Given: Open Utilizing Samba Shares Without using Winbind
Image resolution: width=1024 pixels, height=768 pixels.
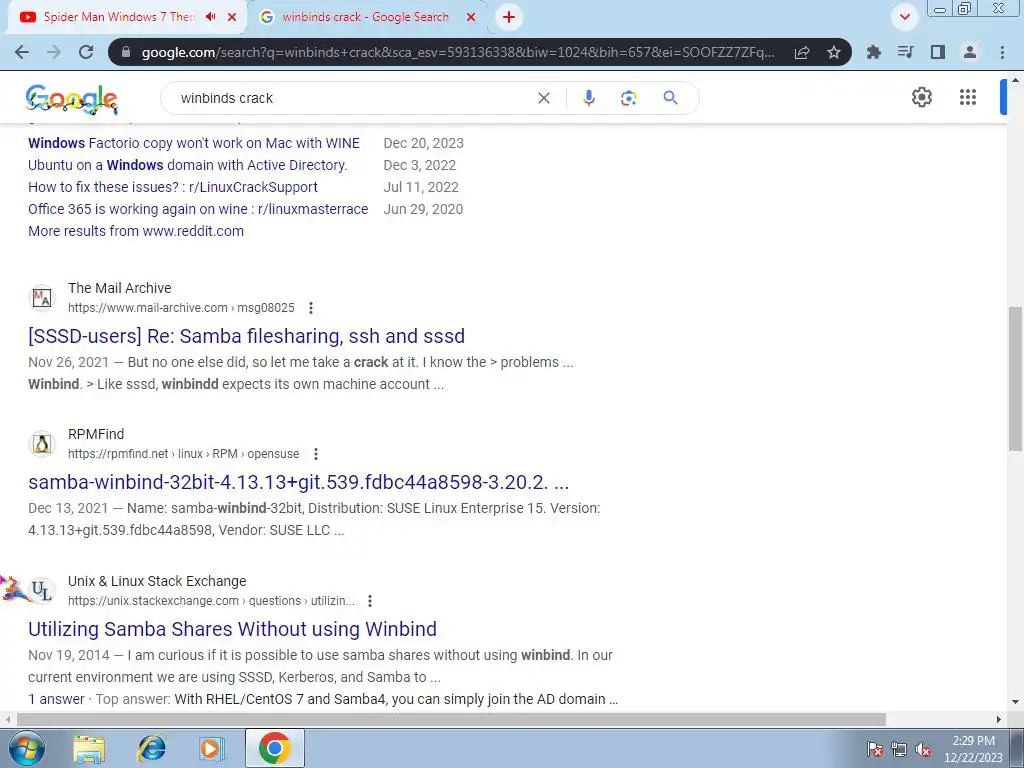Looking at the screenshot, I should (232, 629).
